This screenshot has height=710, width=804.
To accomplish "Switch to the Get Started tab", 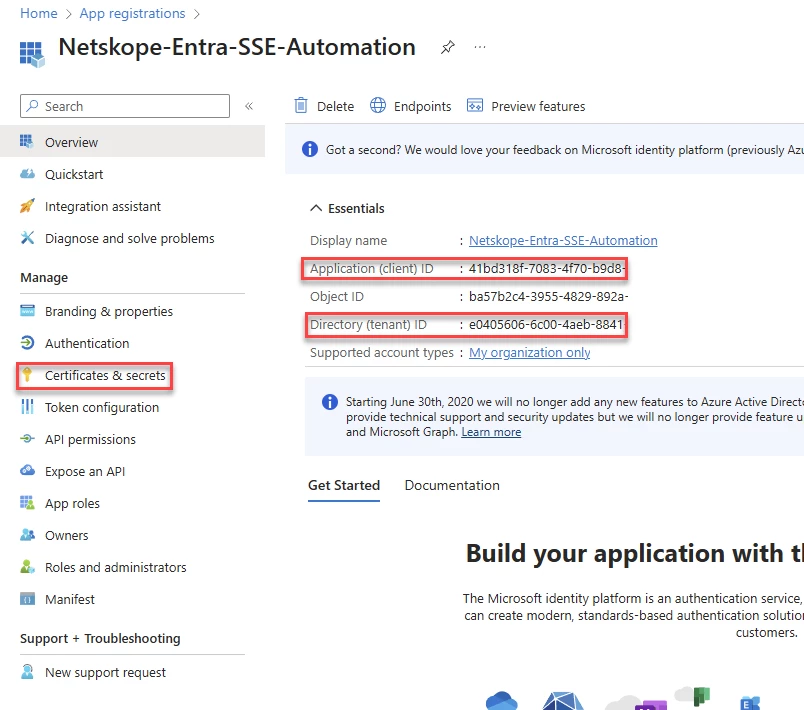I will point(344,485).
